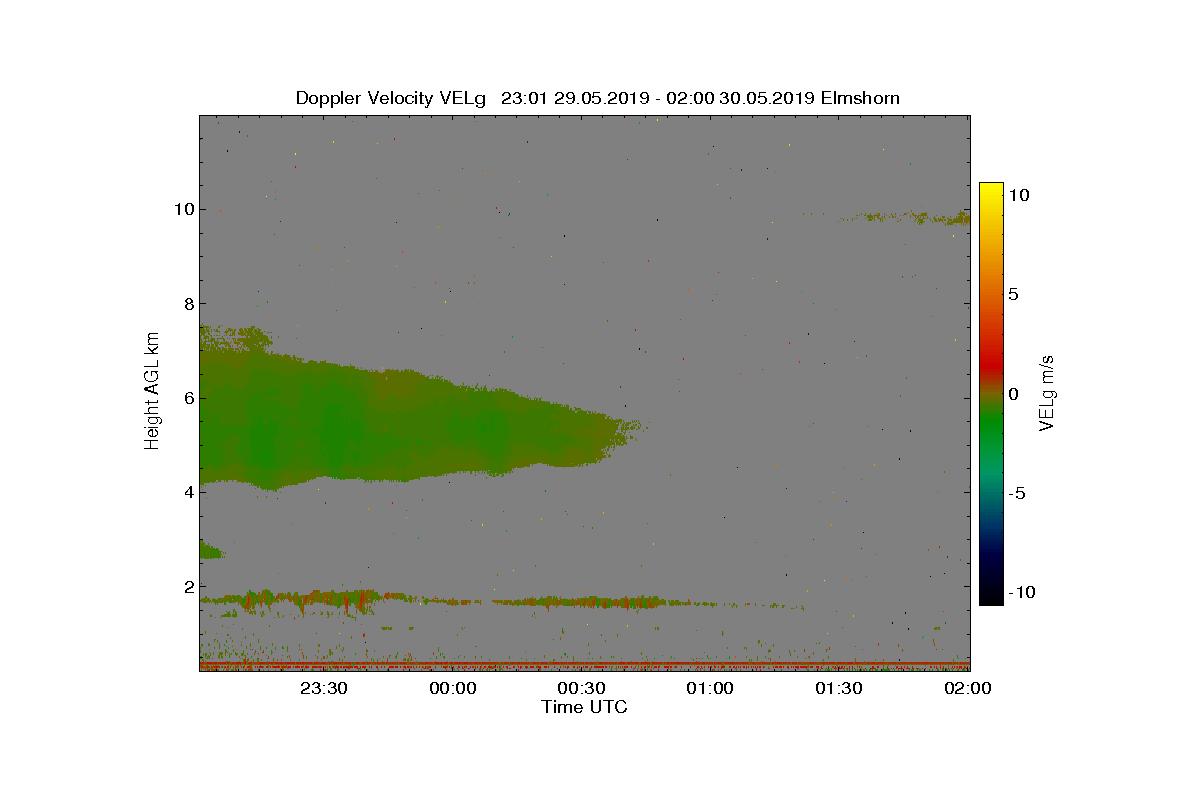Image resolution: width=1200 pixels, height=800 pixels.
Task: Click the '00:30' time tick label
Action: 583,688
